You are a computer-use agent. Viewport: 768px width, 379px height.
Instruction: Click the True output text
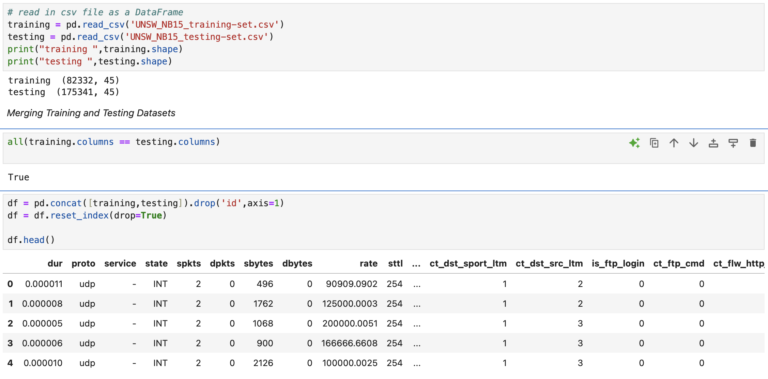tap(19, 177)
